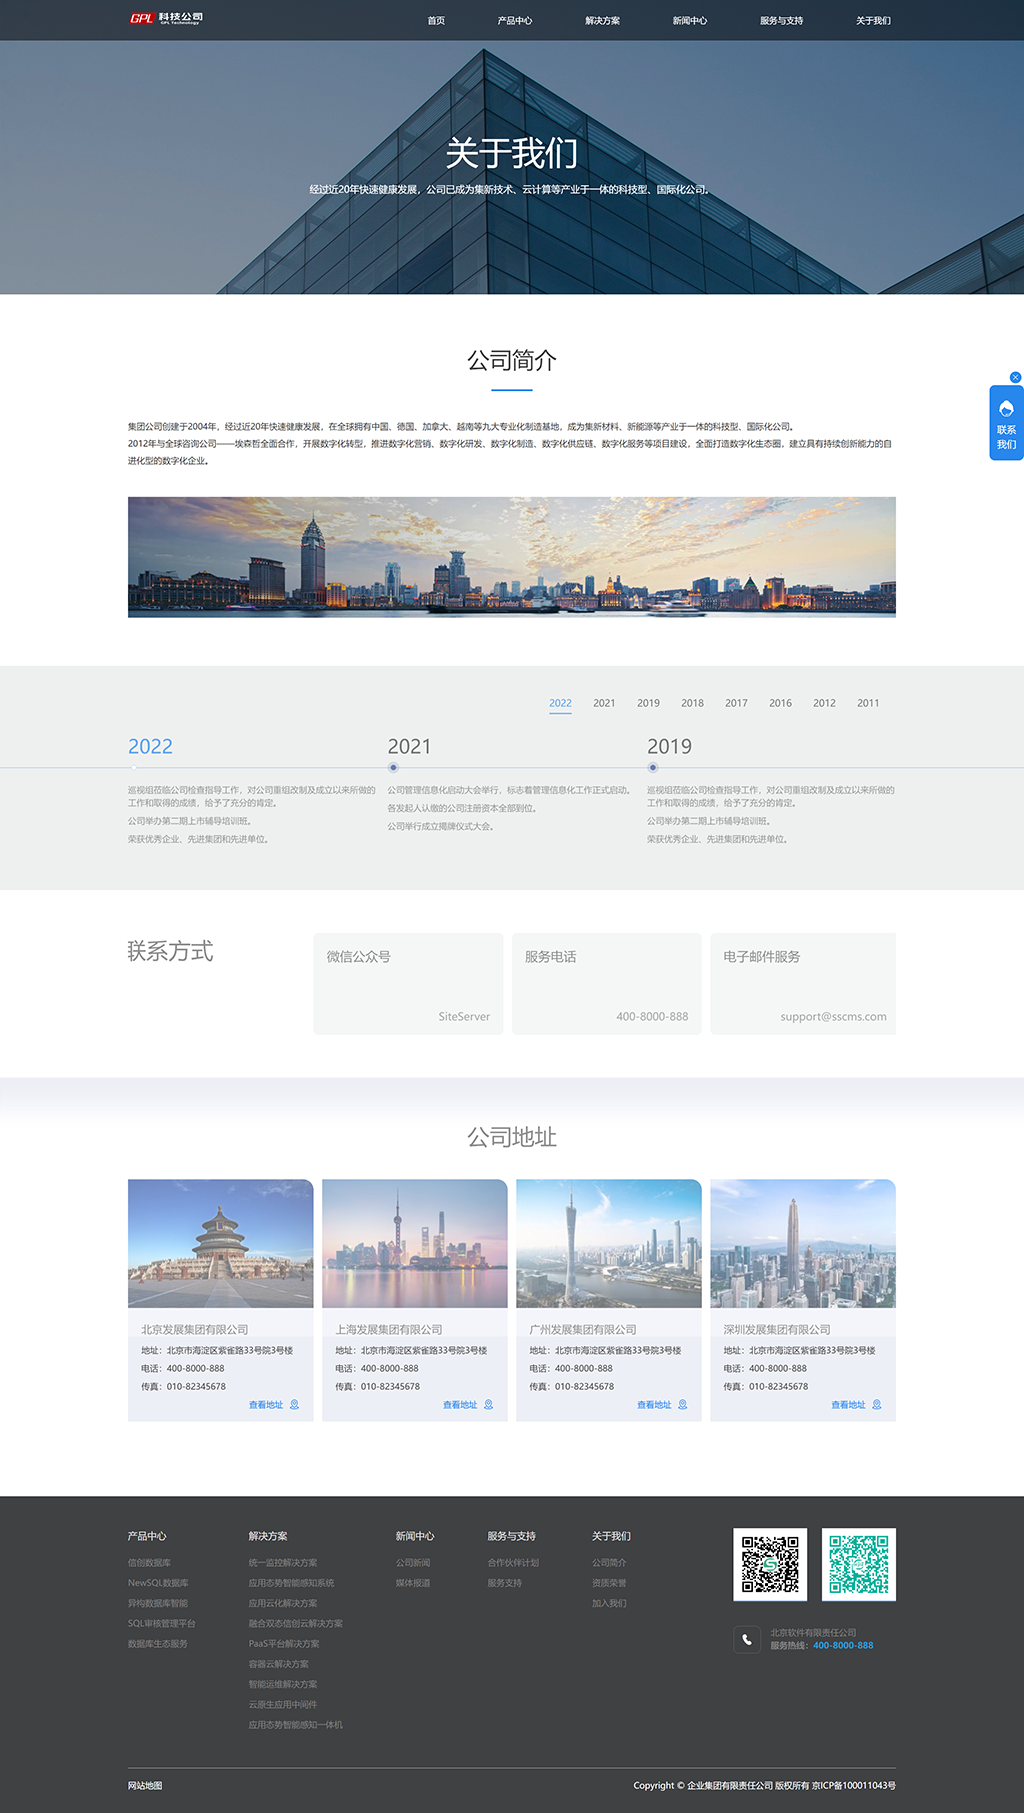Click location pin icon on Beijing card
The image size is (1024, 1813).
pos(294,1405)
